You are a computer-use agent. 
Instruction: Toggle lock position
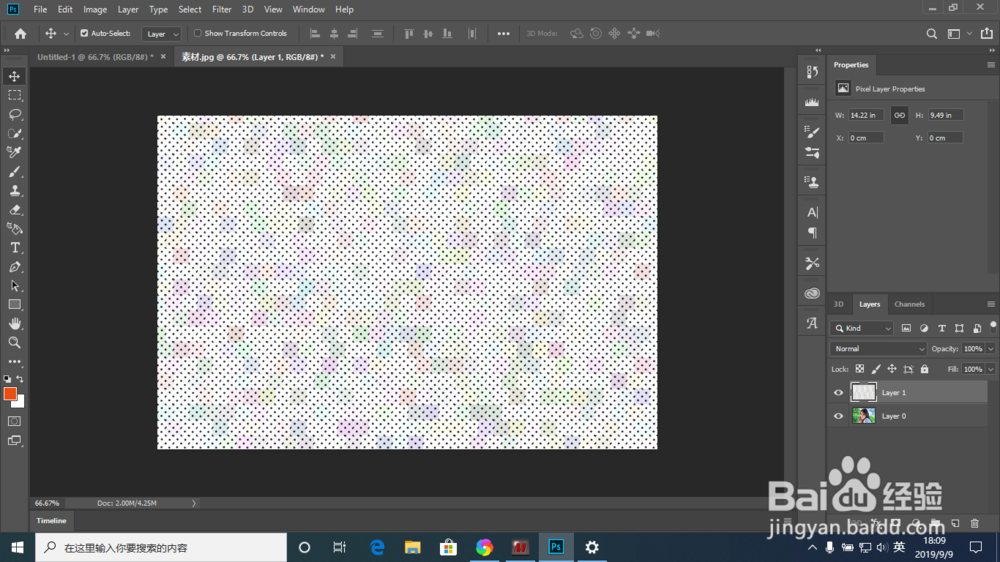[892, 369]
